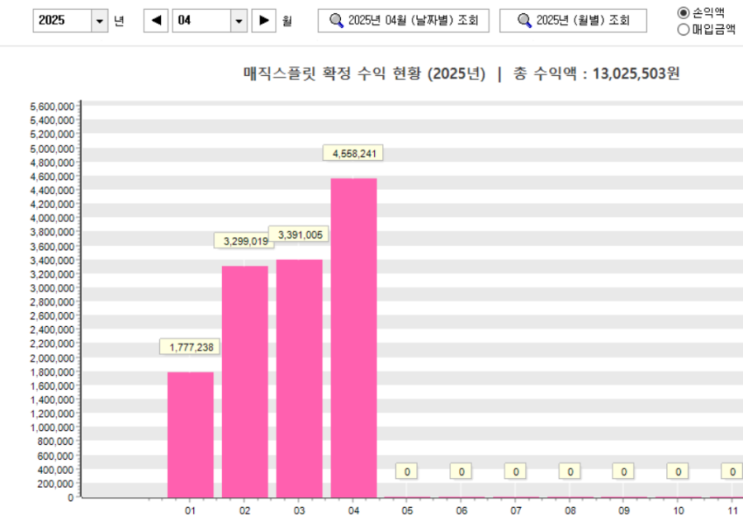Click the 0 label above month 08

pos(570,471)
